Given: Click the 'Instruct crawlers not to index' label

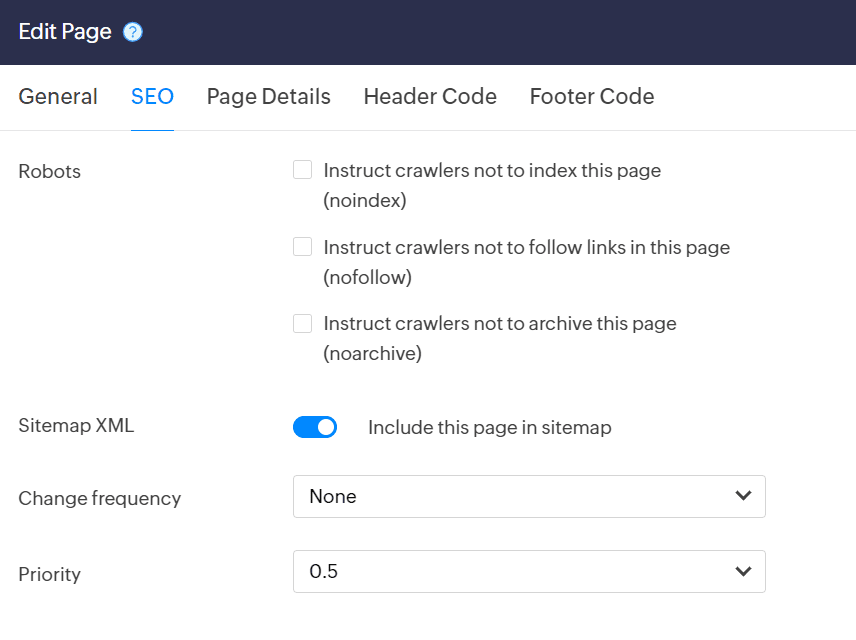Looking at the screenshot, I should [x=492, y=171].
